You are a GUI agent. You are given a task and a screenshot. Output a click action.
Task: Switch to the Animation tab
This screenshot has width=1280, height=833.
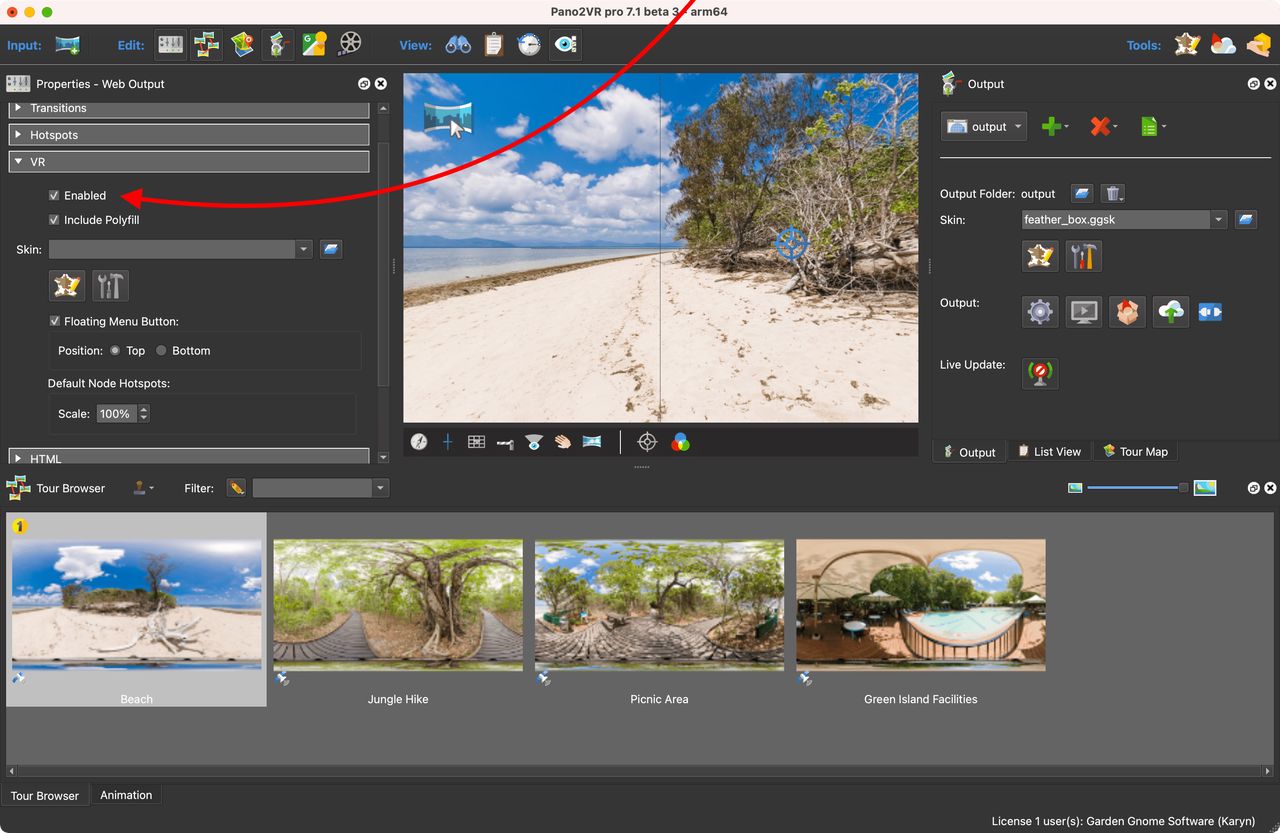point(126,795)
